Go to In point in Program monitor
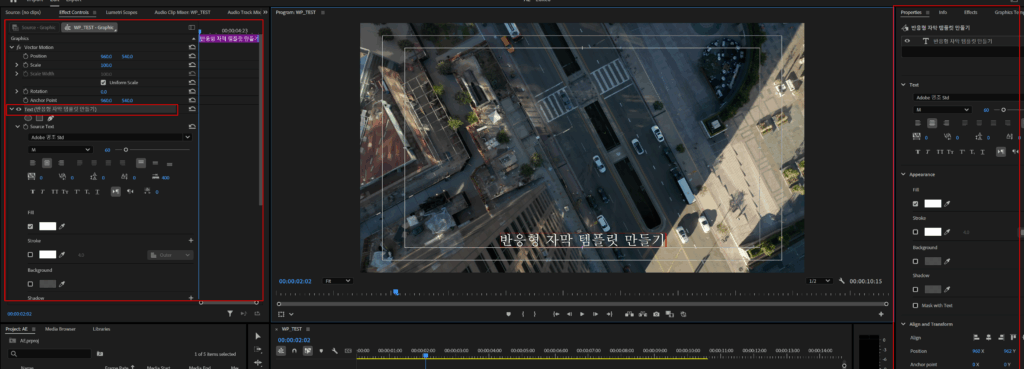The image size is (1024, 369). [x=556, y=314]
